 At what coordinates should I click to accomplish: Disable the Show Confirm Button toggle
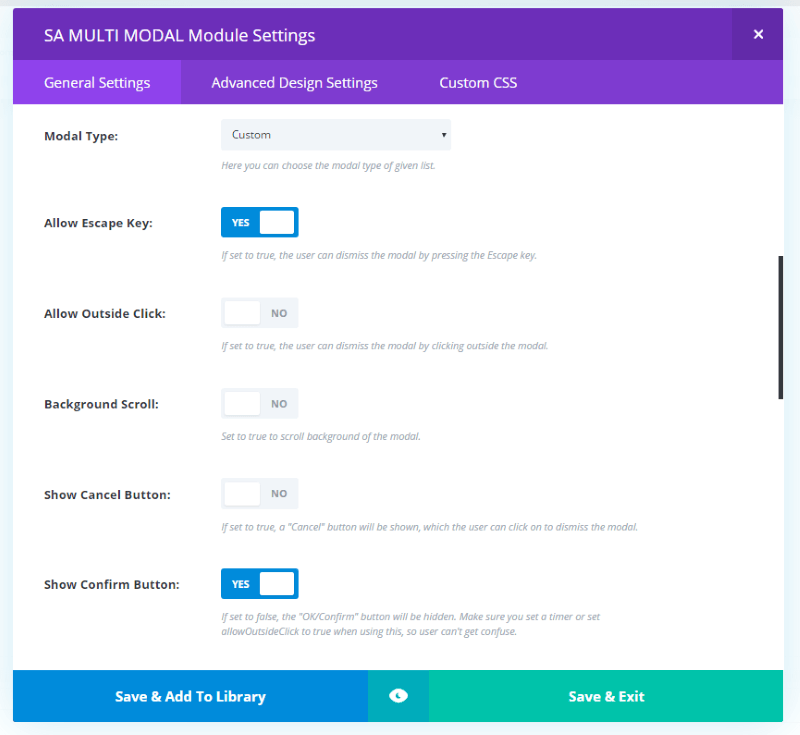tap(260, 584)
